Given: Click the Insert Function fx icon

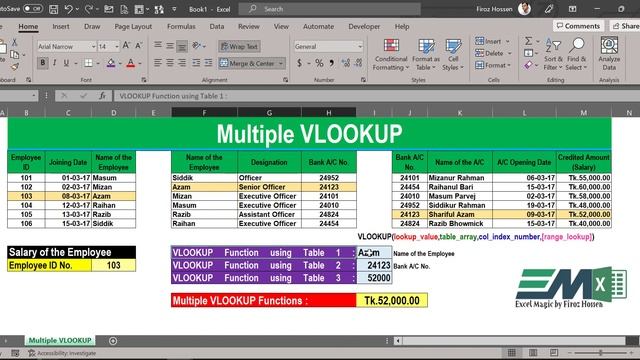Looking at the screenshot, I should click(102, 96).
